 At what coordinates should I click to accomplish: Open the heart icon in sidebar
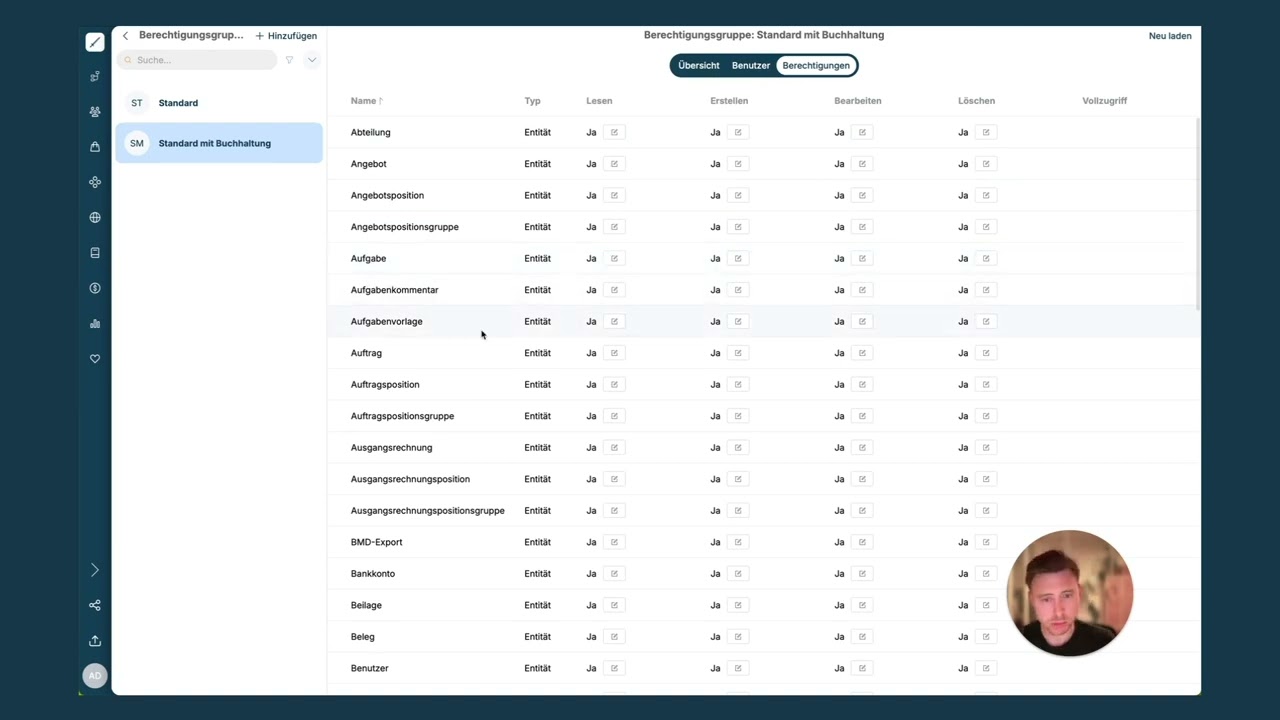click(95, 359)
